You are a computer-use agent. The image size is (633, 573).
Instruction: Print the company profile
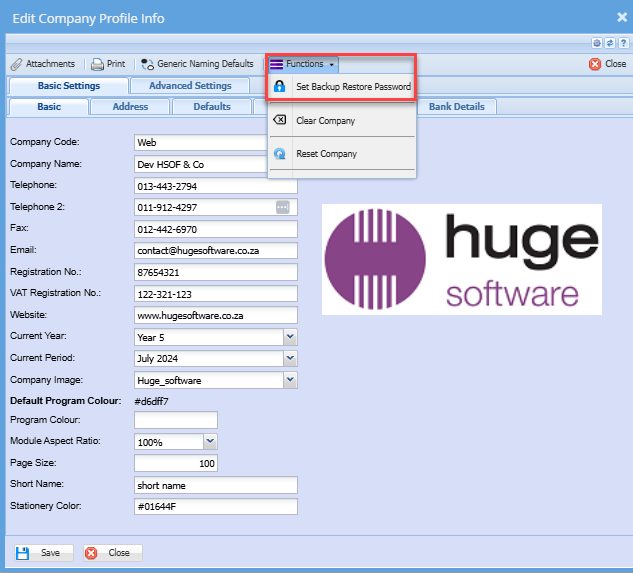point(108,64)
